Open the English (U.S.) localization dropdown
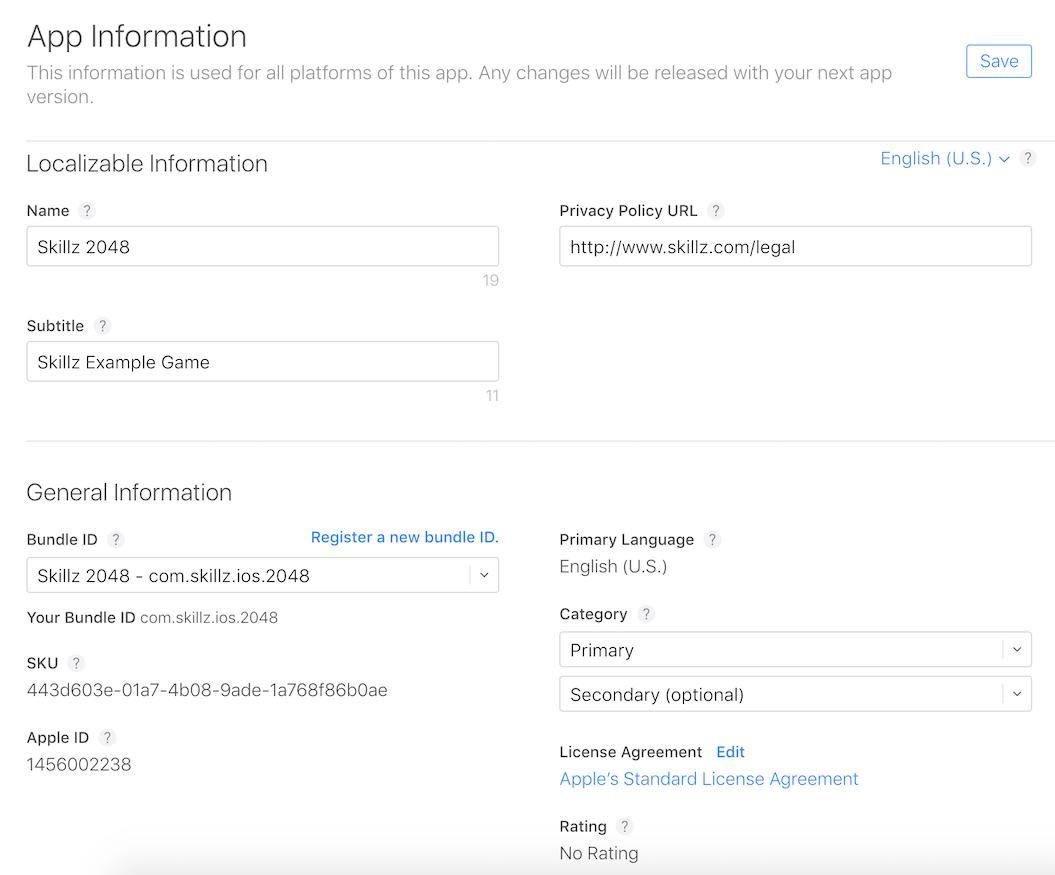 [945, 159]
